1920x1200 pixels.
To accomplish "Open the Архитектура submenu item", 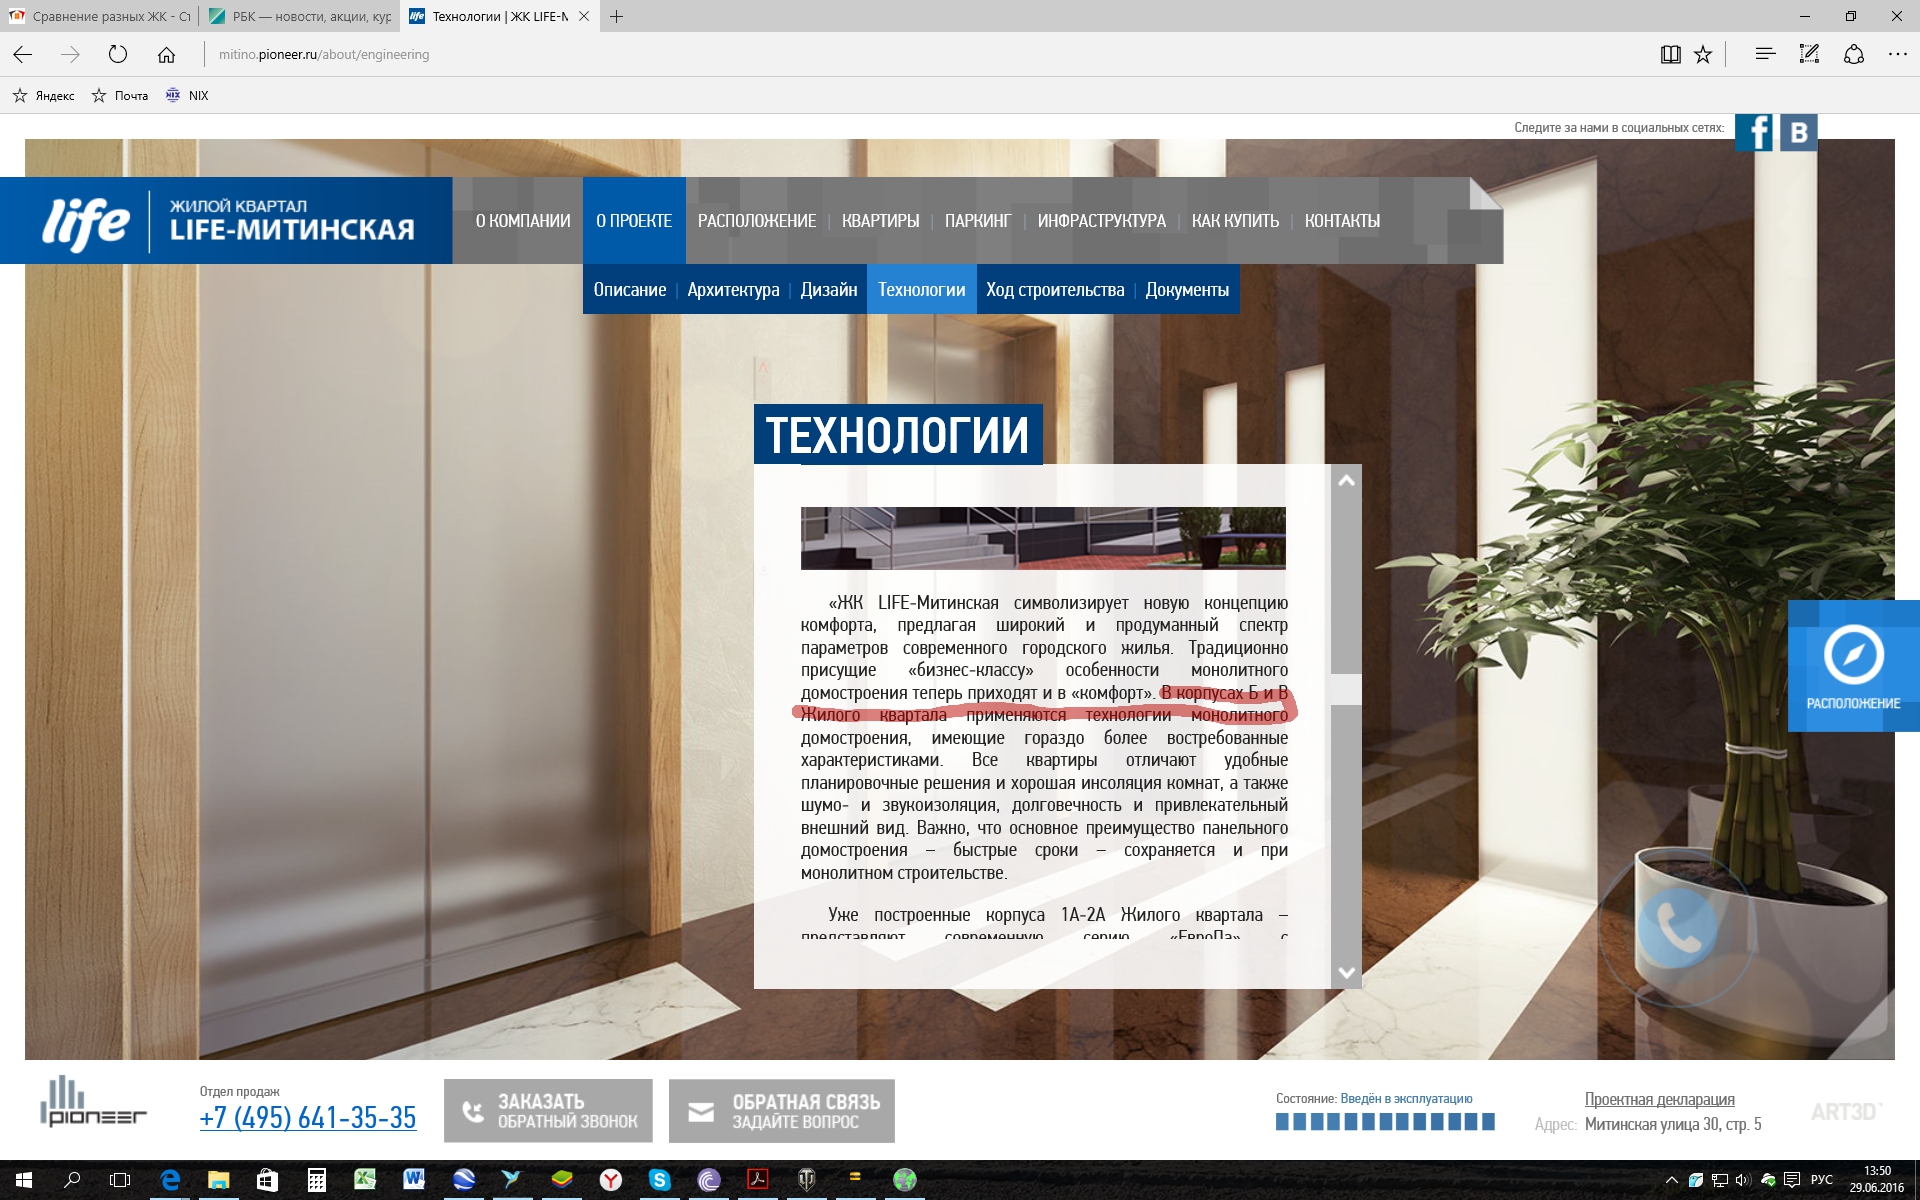I will point(733,290).
